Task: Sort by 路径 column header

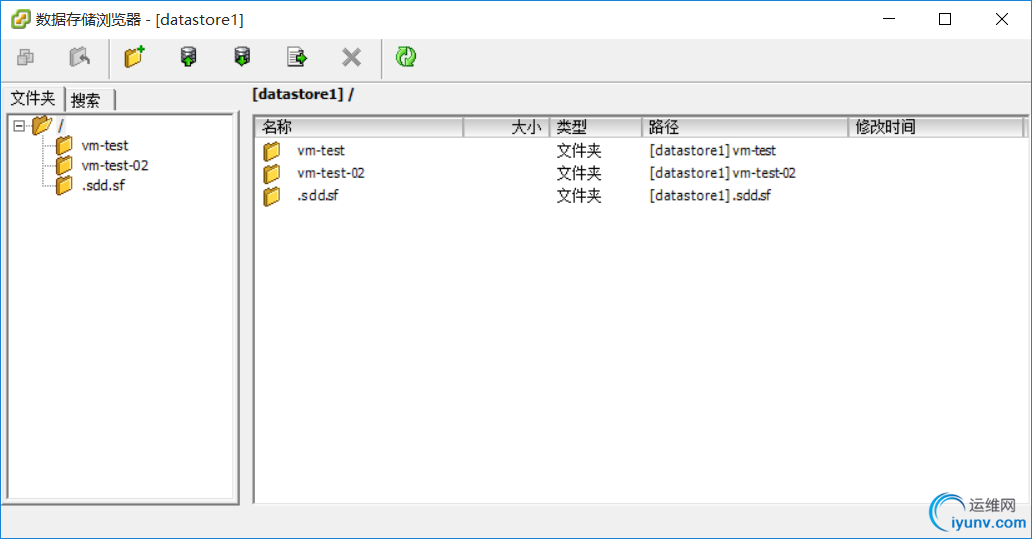Action: coord(745,127)
